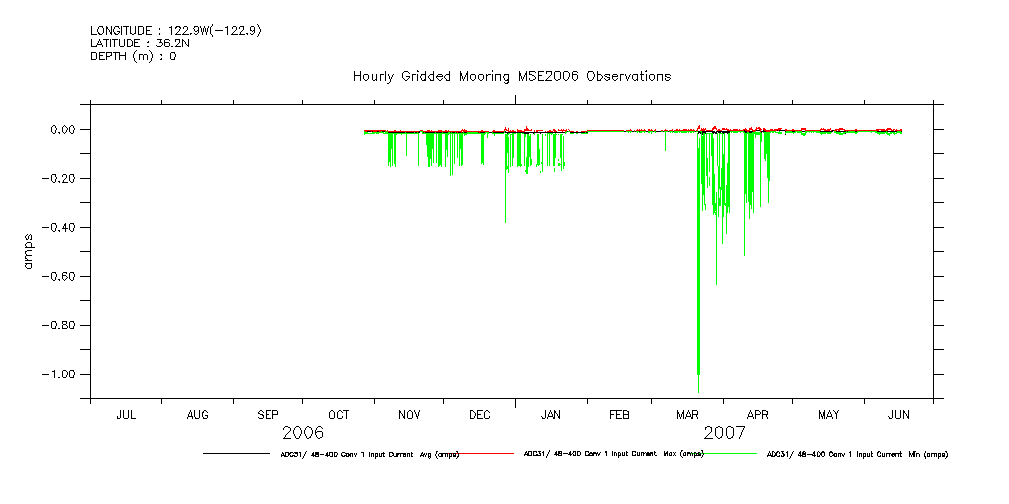Click the NOV month label on x-axis
The image size is (1009, 504).
409,414
